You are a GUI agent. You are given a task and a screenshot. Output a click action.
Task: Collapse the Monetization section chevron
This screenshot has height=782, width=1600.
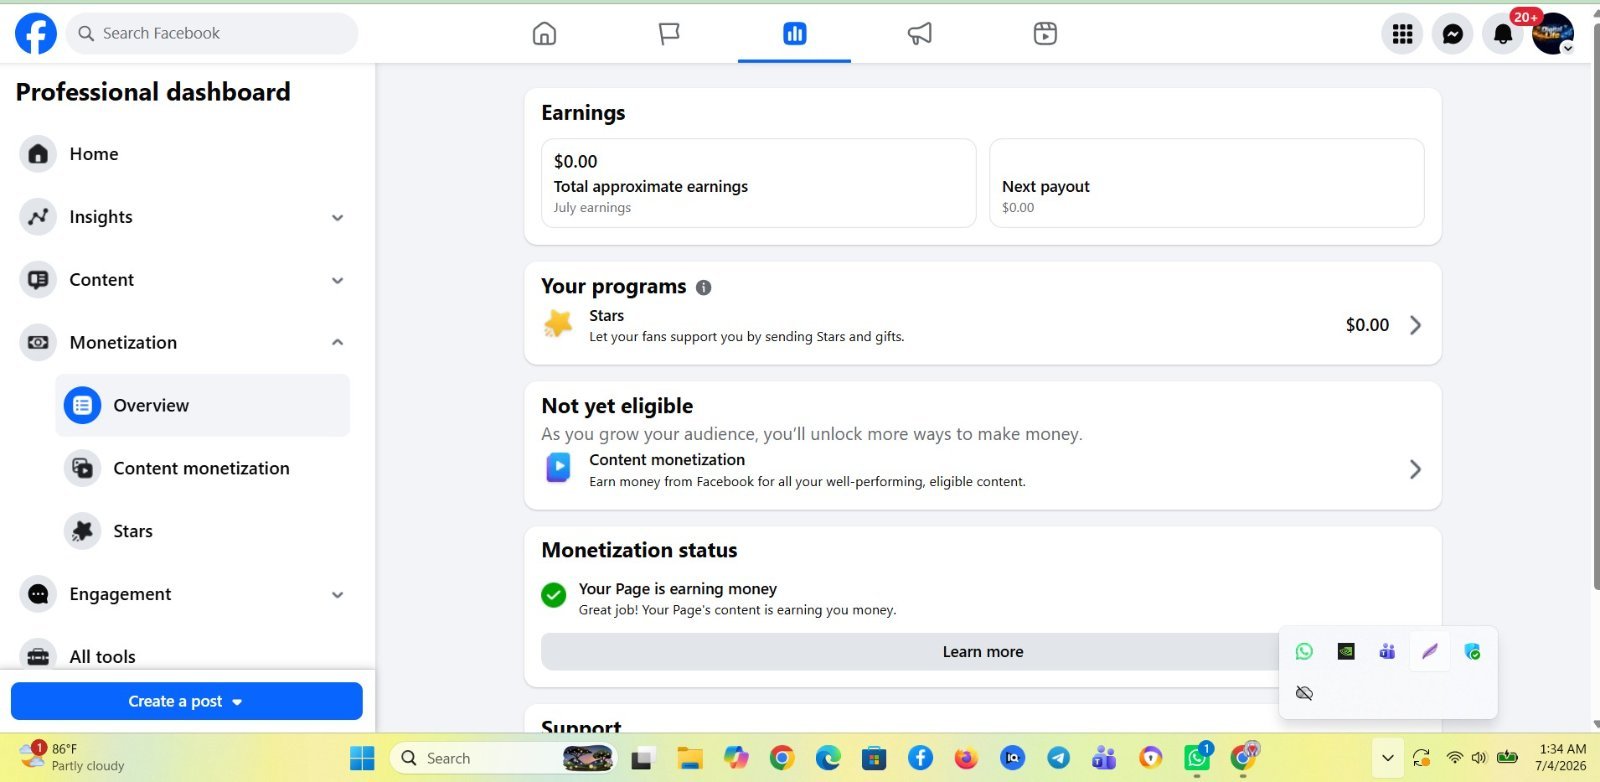pos(338,342)
